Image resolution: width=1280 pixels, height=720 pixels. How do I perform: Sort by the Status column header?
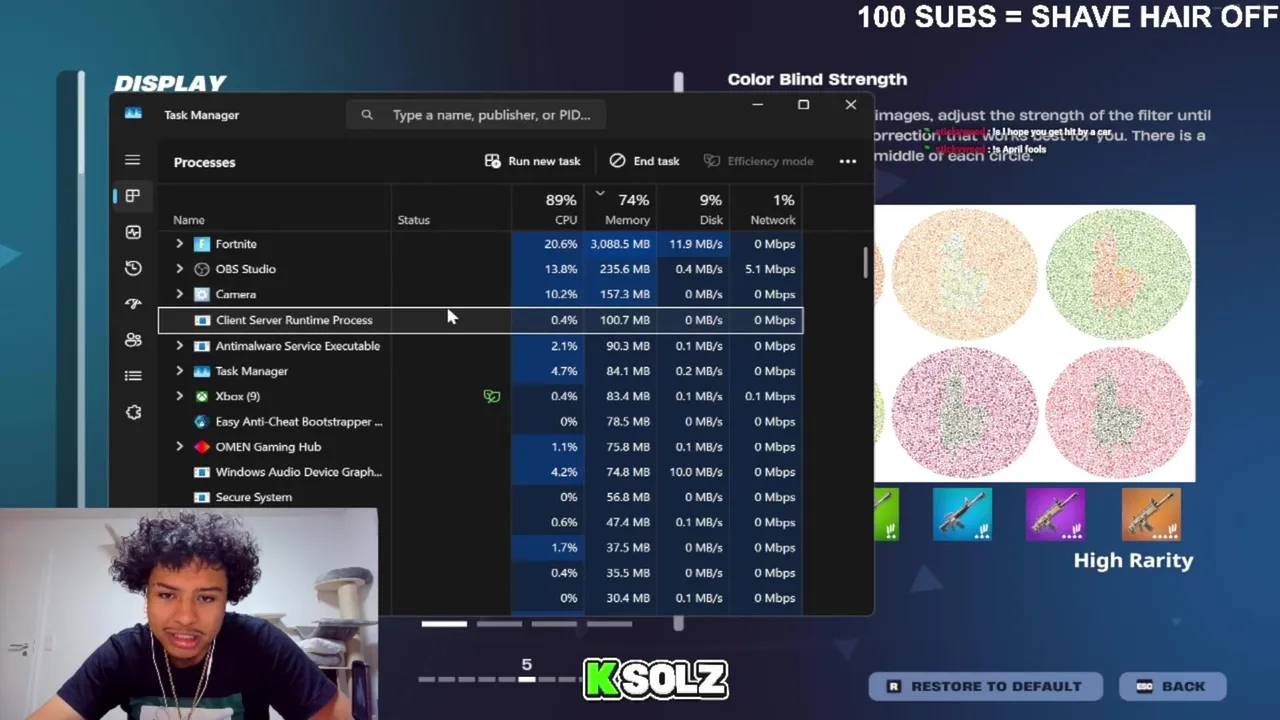(x=451, y=209)
